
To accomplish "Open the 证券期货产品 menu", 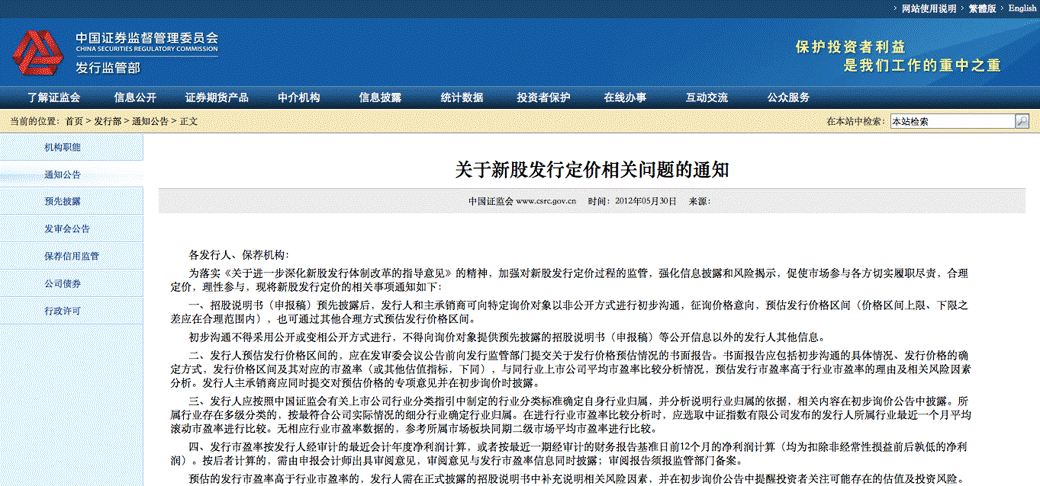I will coord(216,97).
